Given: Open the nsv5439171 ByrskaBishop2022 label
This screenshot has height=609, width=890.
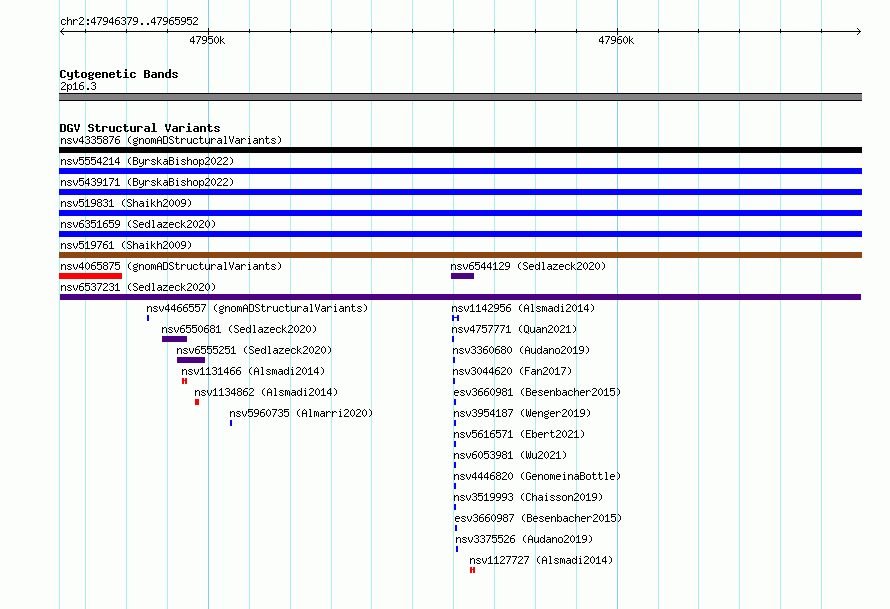Looking at the screenshot, I should (147, 182).
